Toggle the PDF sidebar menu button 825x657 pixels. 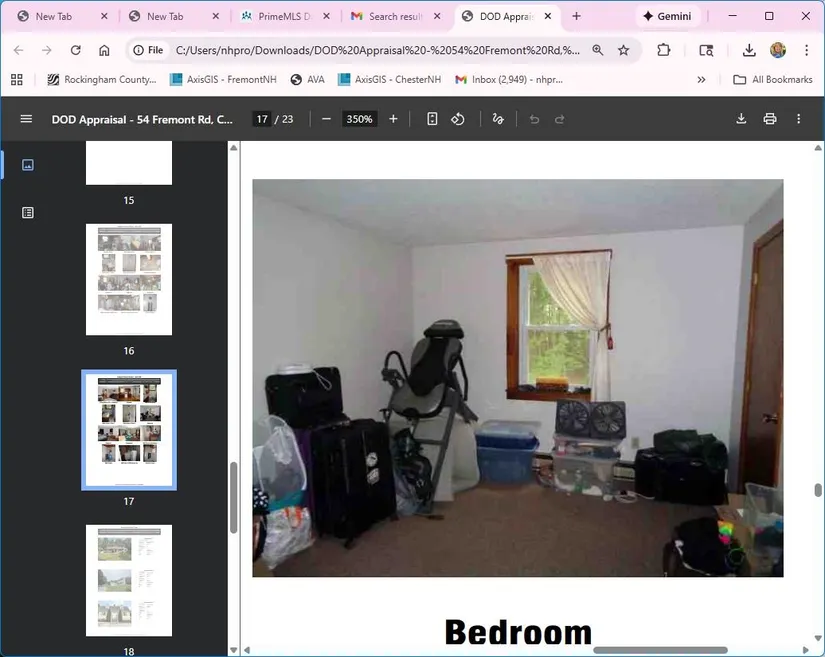26,119
